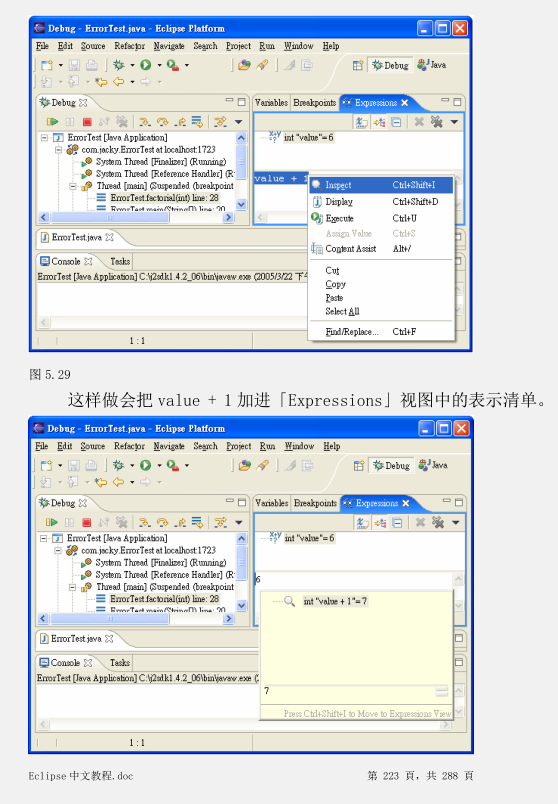Click Debug tree horizontal scrollbar in top window
Screen dimensions: 558x804
click(x=136, y=217)
